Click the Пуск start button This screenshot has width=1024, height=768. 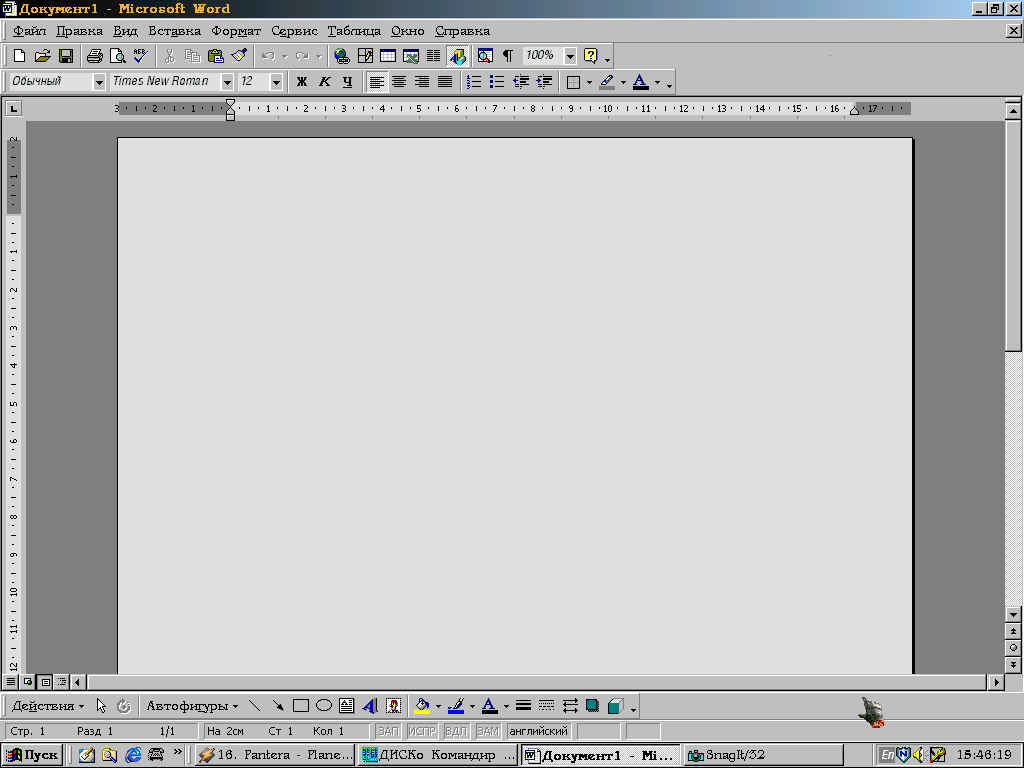coord(33,755)
